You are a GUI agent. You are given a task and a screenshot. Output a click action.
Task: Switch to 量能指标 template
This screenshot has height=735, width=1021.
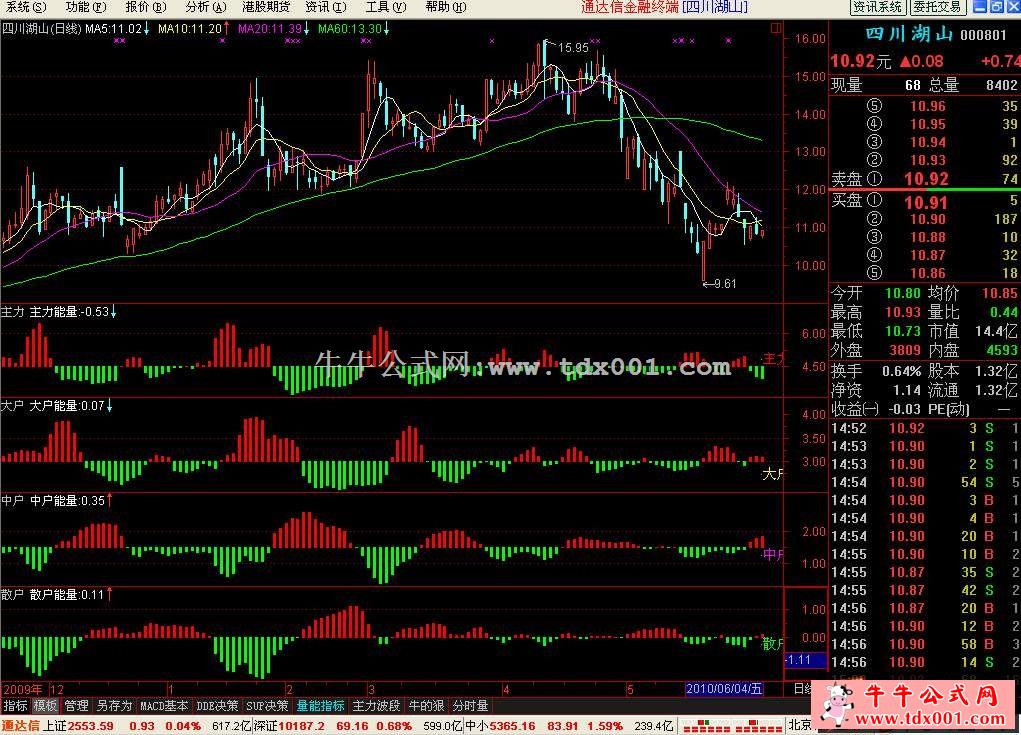point(320,706)
